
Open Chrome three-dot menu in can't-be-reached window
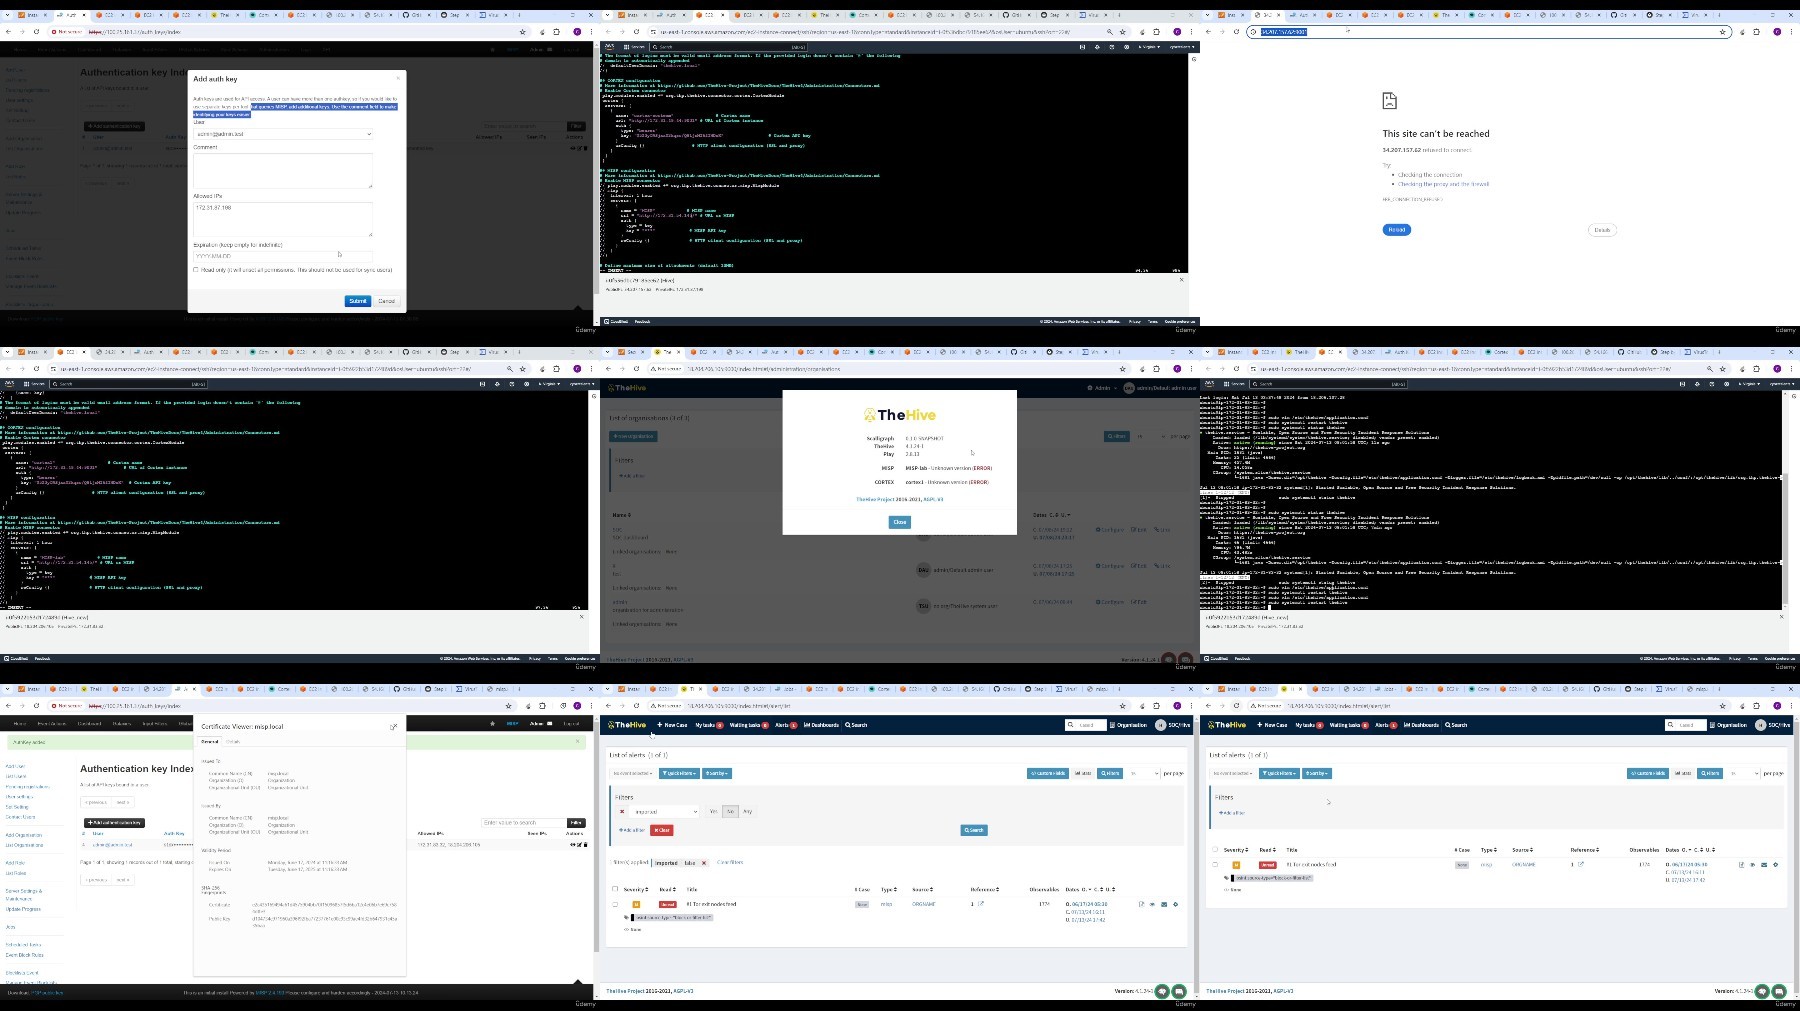pyautogui.click(x=1791, y=32)
